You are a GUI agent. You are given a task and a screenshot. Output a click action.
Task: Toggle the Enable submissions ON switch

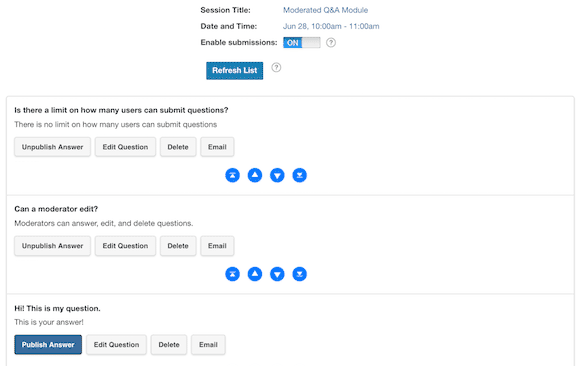click(302, 43)
